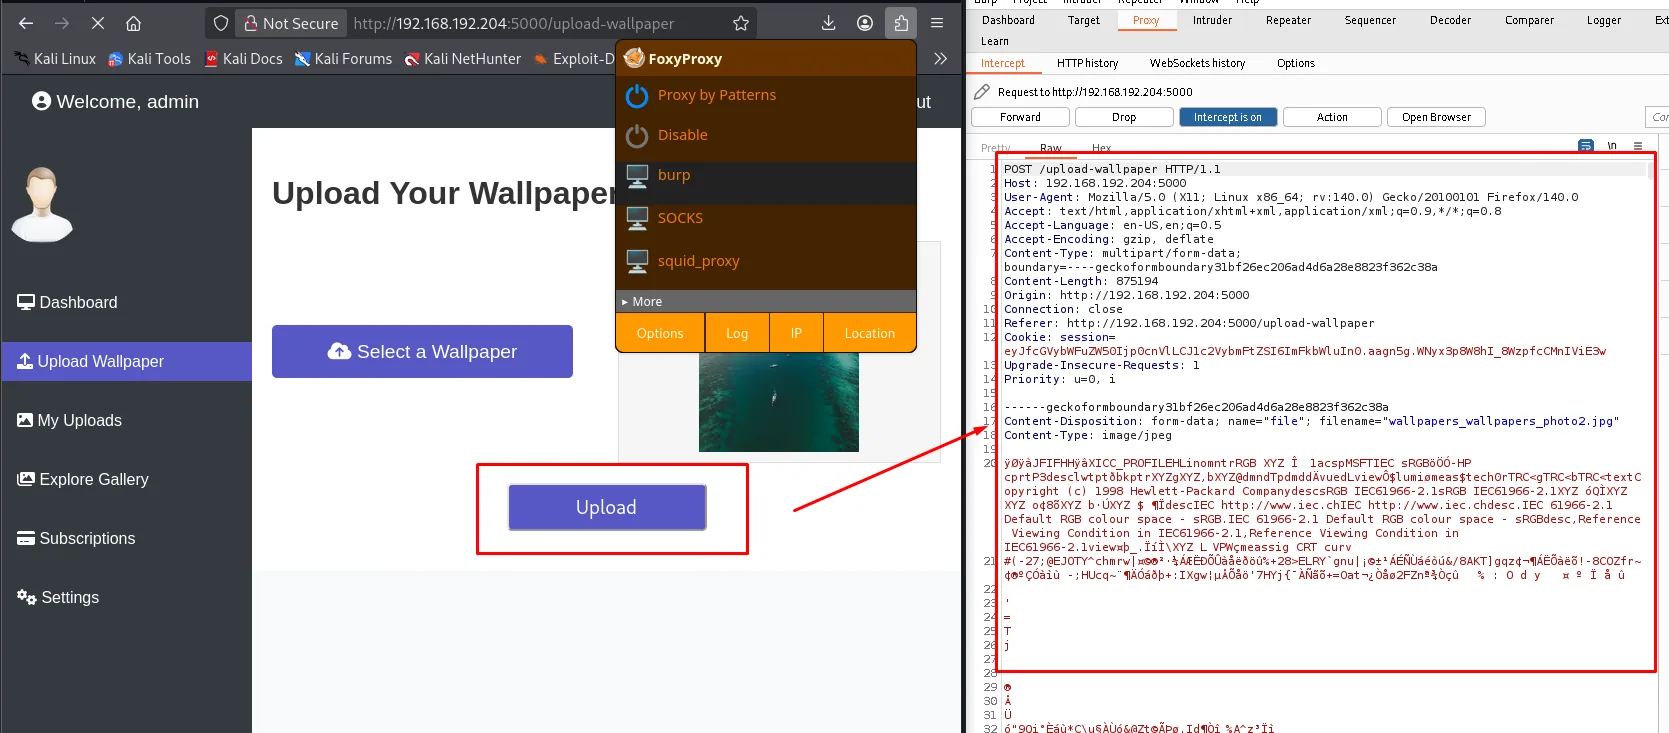This screenshot has width=1669, height=733.
Task: Open the Action dropdown in Burp
Action: coord(1332,117)
